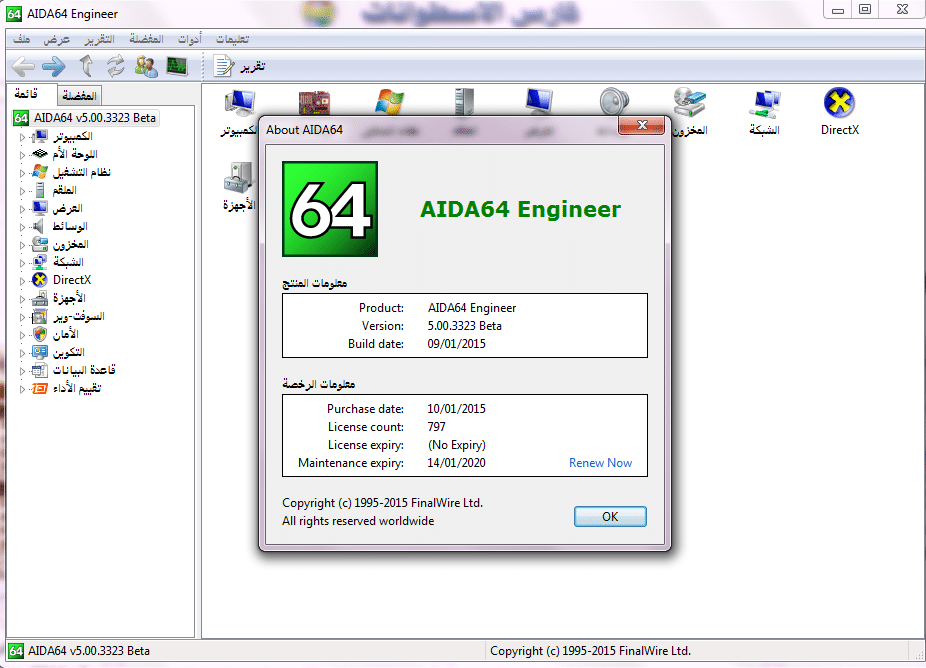Open the أدوات (Tools) menu
The width and height of the screenshot is (926, 668).
click(190, 39)
